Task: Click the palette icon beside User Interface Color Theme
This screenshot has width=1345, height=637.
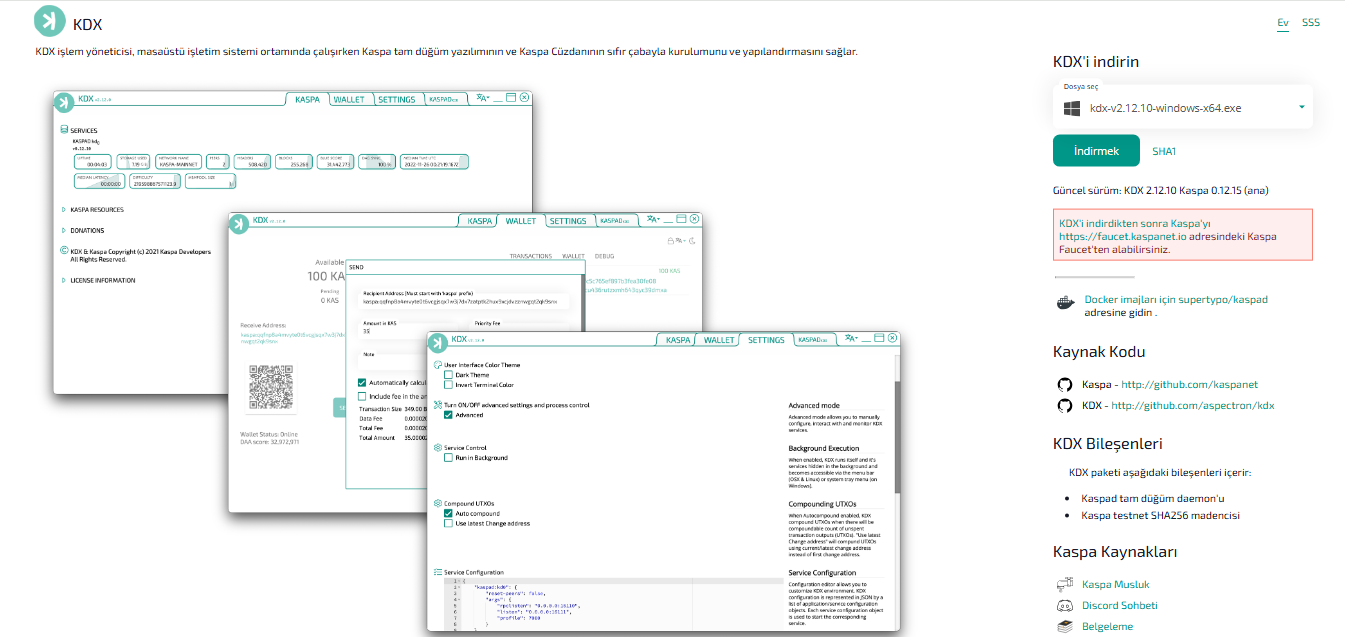Action: pyautogui.click(x=438, y=365)
